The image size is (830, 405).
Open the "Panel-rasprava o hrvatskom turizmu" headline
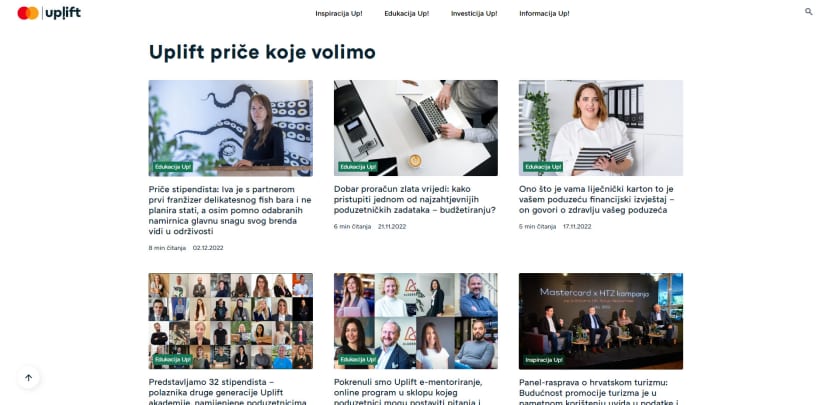click(598, 392)
